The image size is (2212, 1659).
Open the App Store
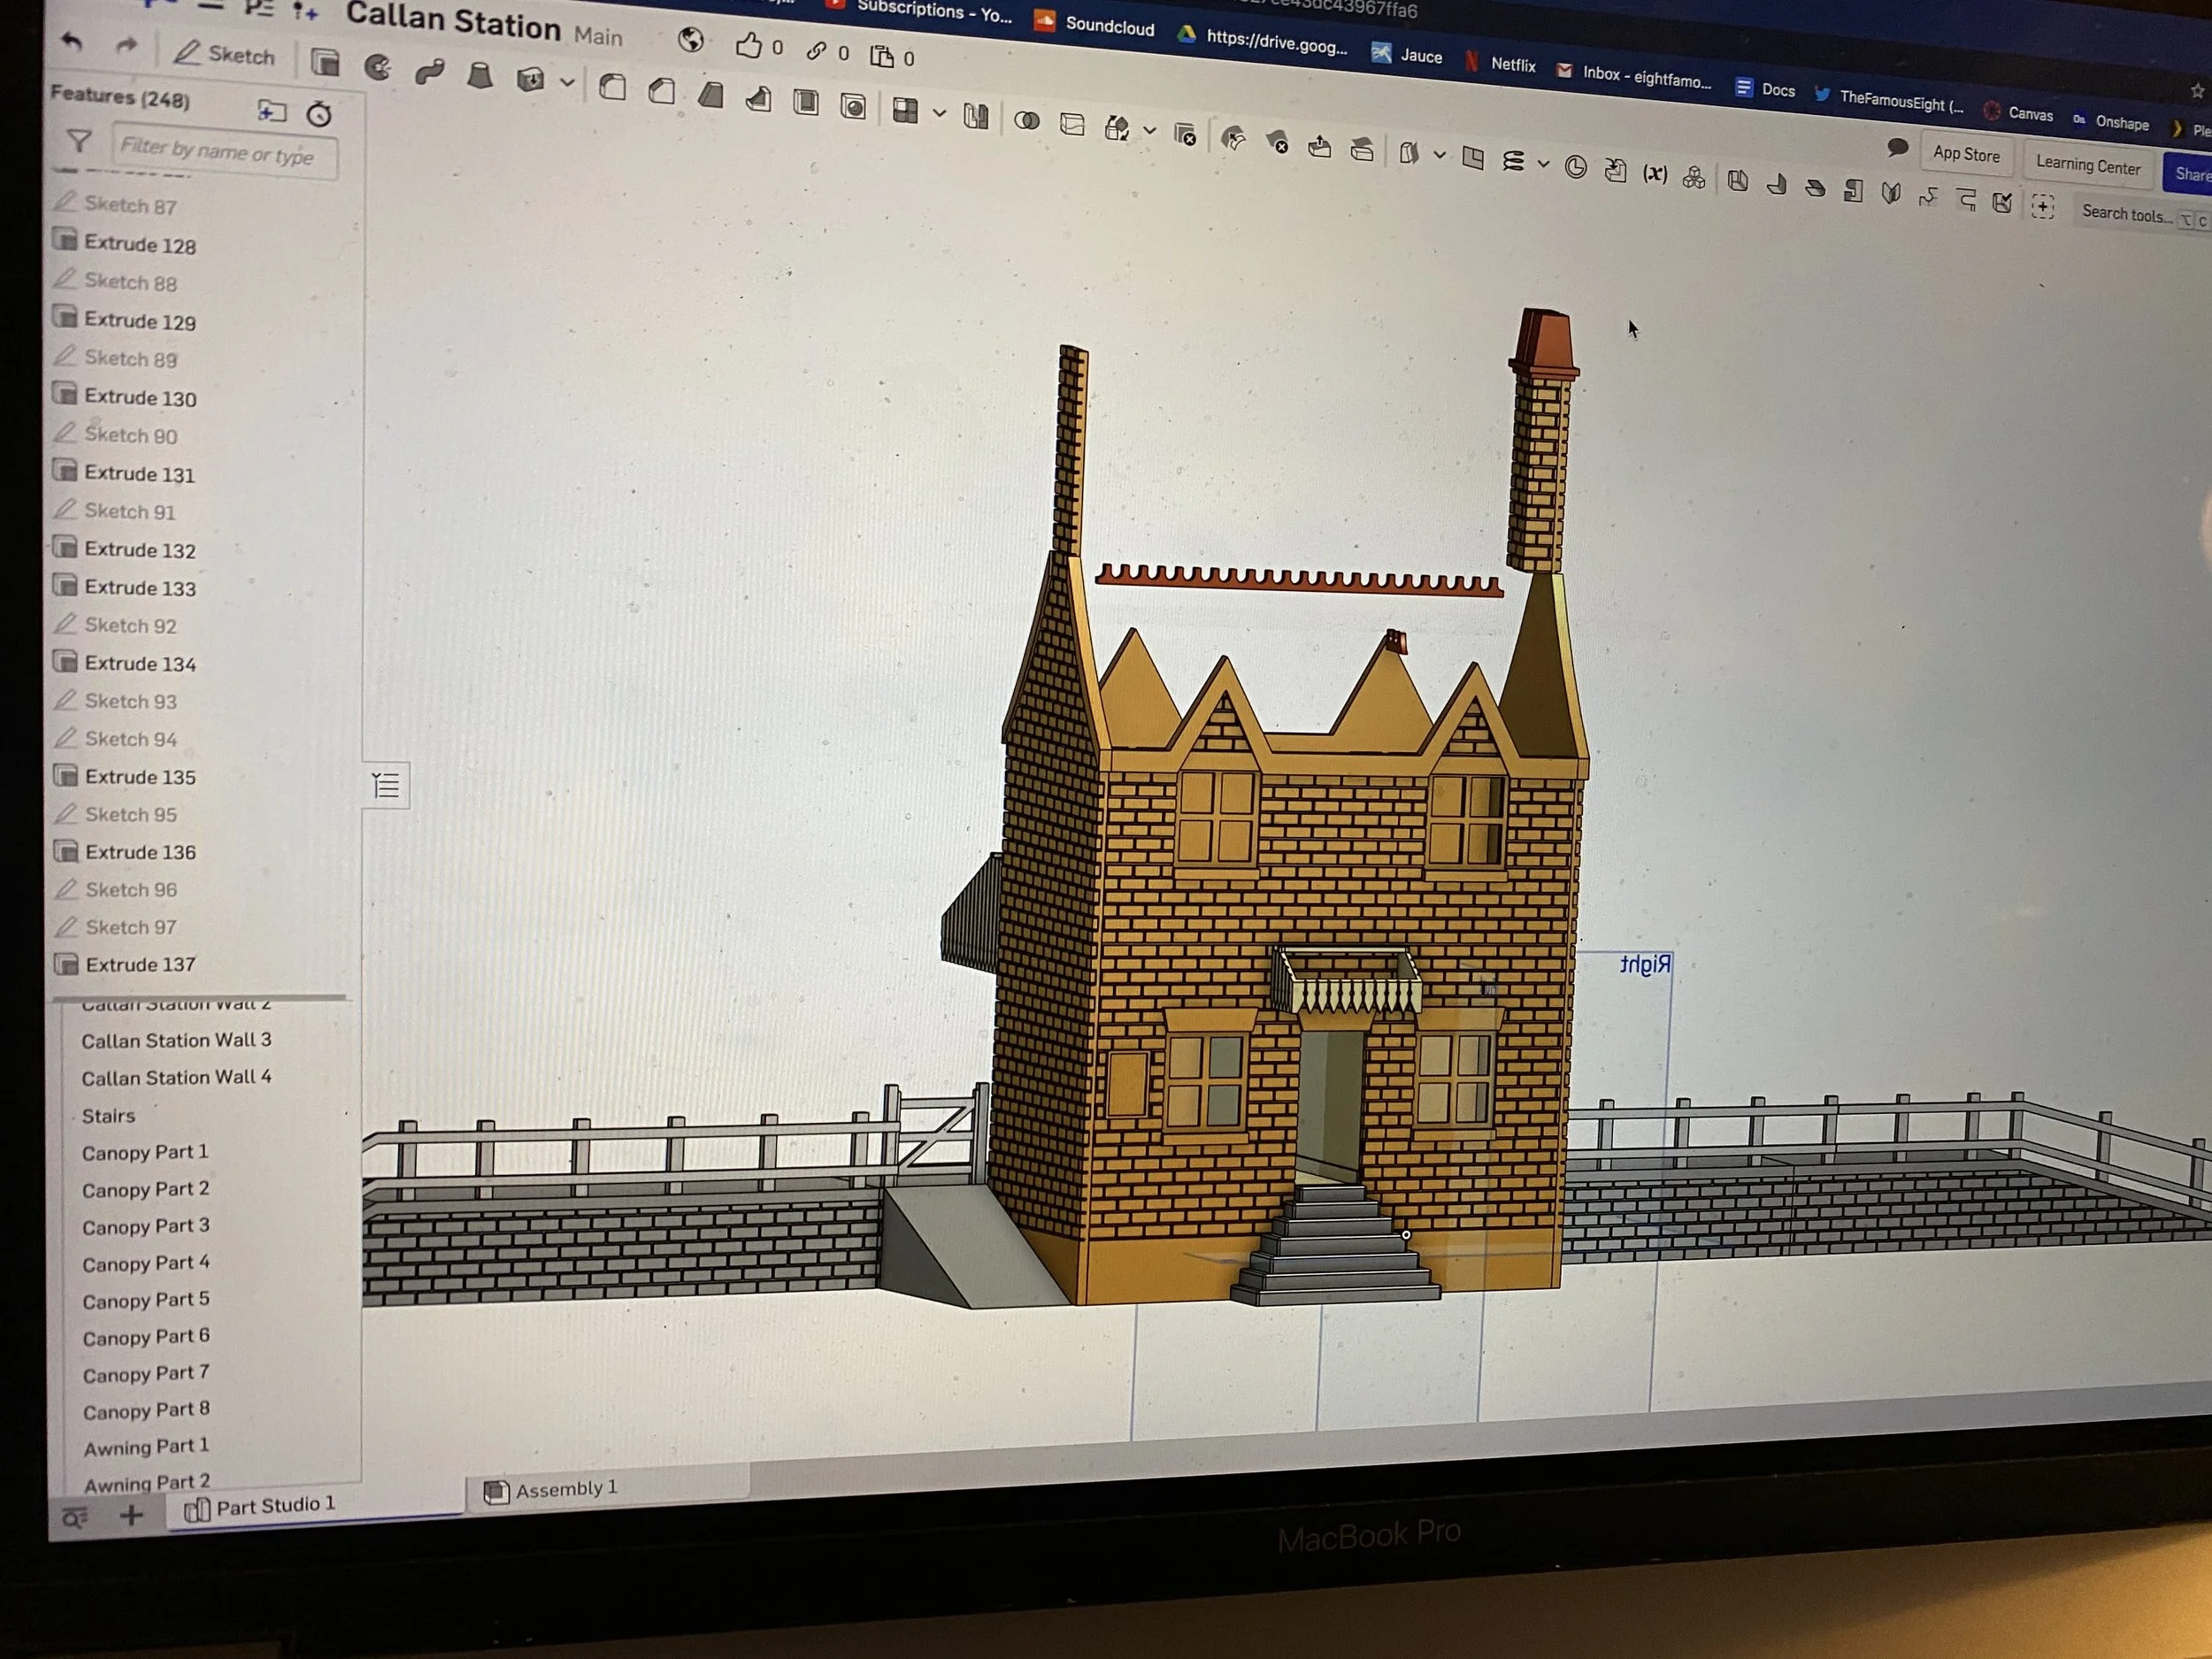pos(1966,154)
